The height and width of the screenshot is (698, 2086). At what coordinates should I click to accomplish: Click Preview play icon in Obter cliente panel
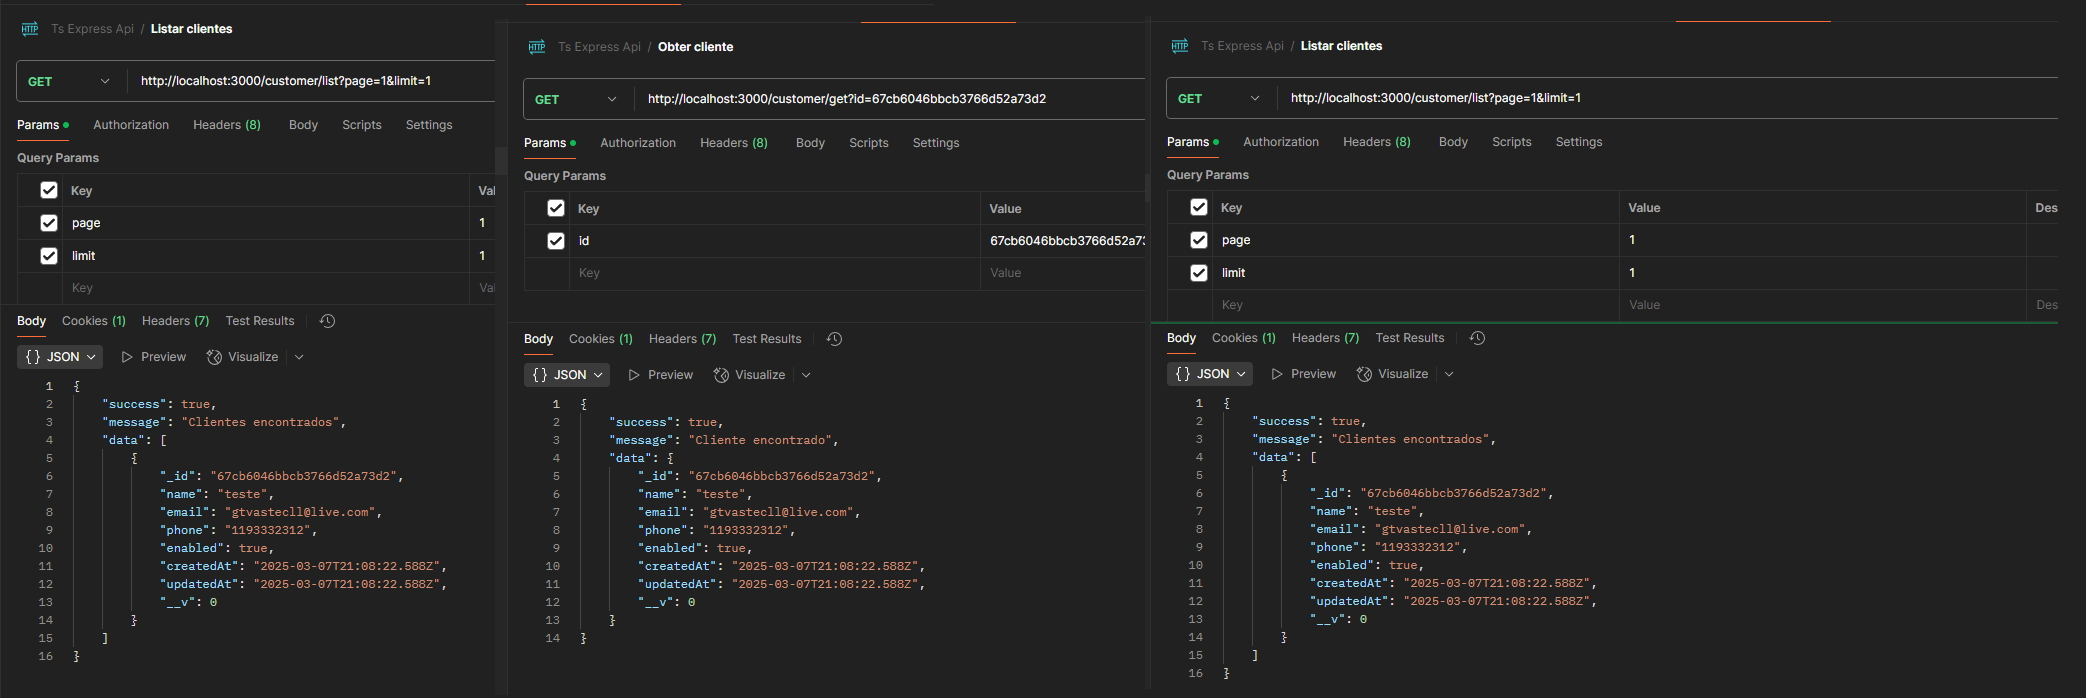tap(634, 375)
